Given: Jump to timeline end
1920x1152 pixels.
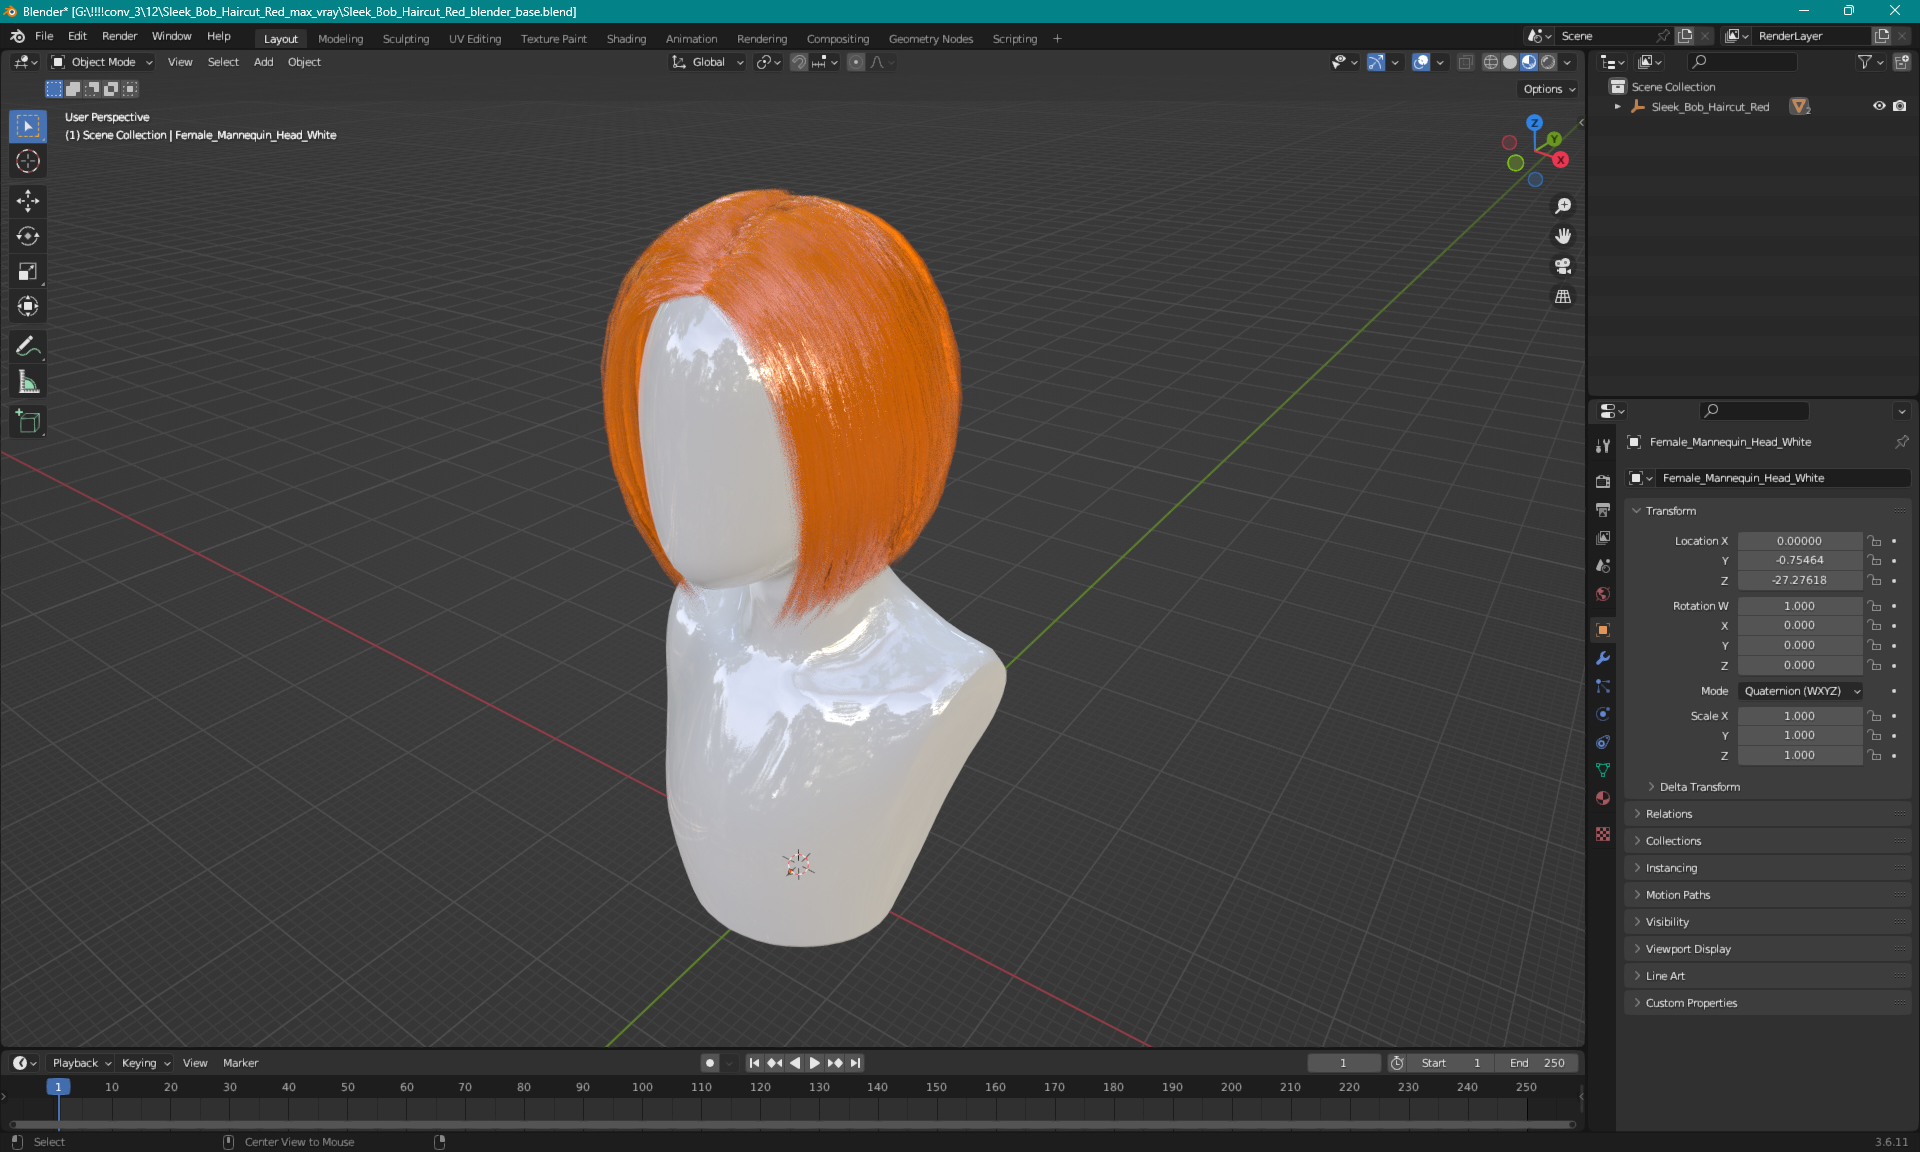Looking at the screenshot, I should 855,1063.
